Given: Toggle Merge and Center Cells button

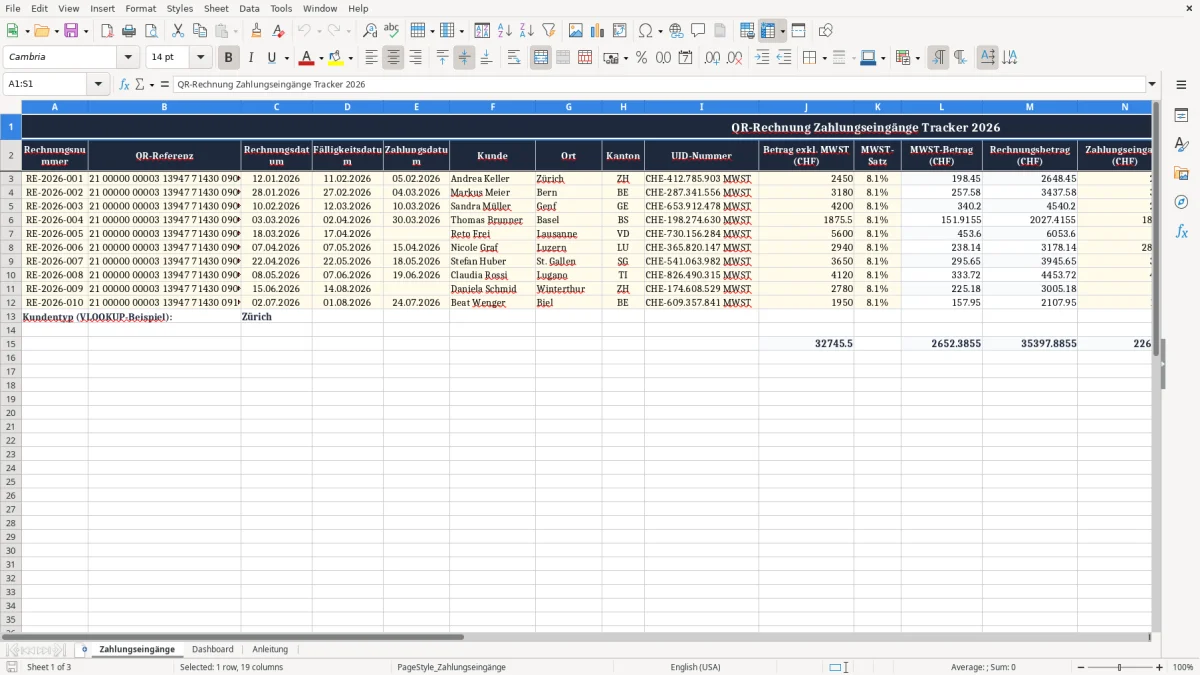Looking at the screenshot, I should (541, 58).
